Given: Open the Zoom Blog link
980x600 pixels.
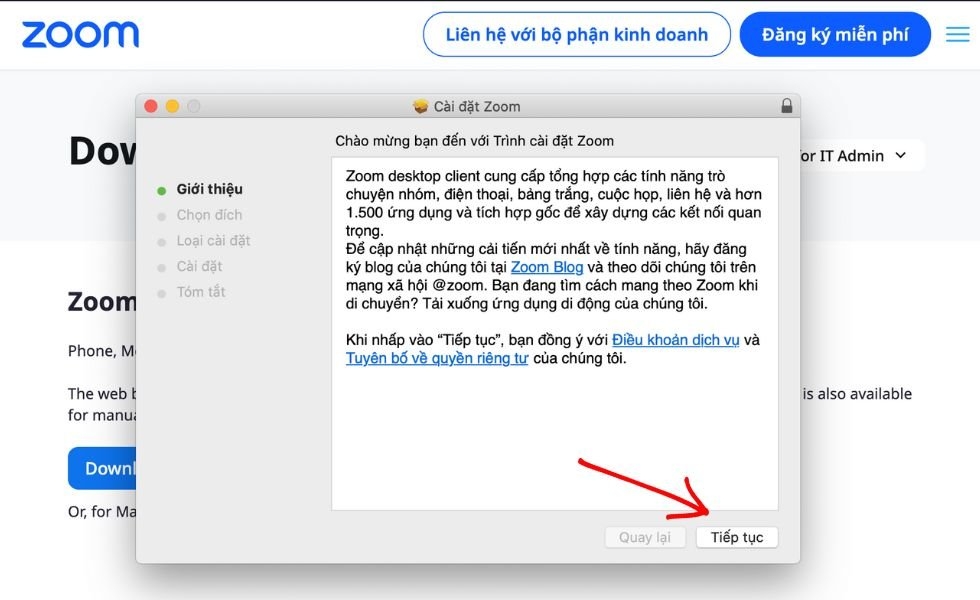Looking at the screenshot, I should (x=546, y=266).
